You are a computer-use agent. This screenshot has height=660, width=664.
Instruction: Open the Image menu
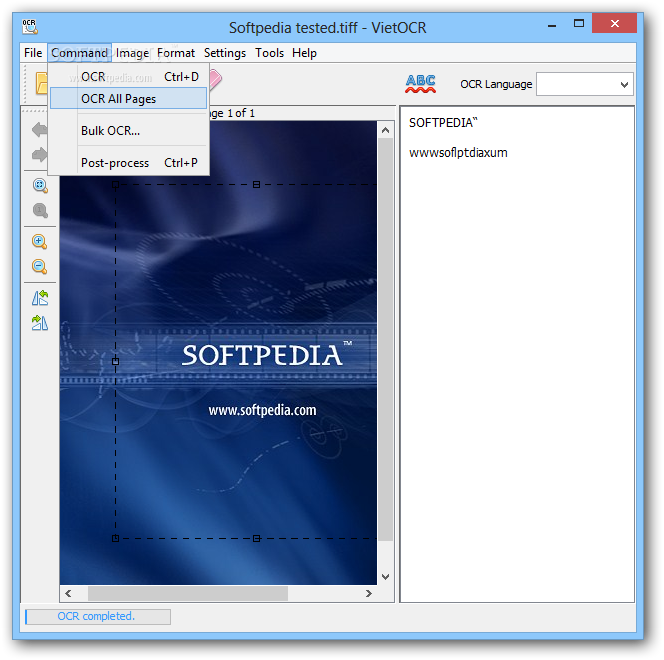[132, 53]
